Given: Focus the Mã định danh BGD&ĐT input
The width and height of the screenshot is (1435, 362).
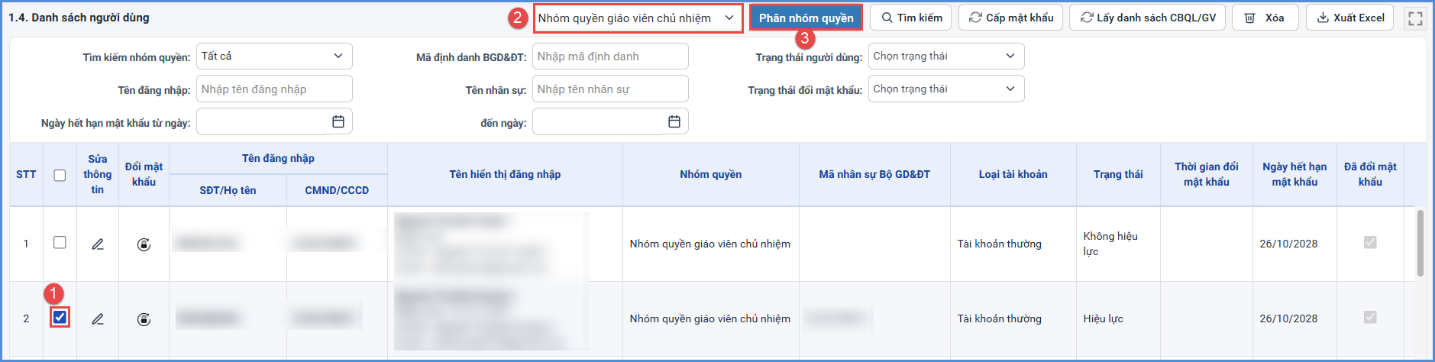Looking at the screenshot, I should click(x=610, y=56).
